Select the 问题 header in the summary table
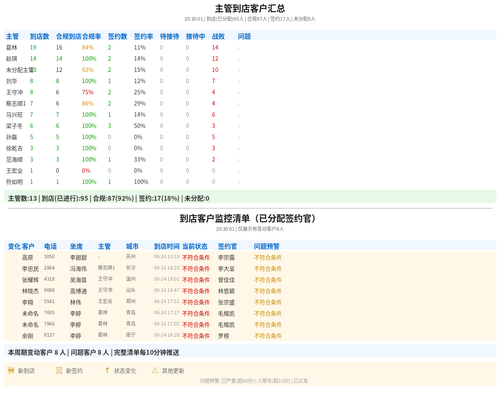500x403 pixels. tap(244, 36)
